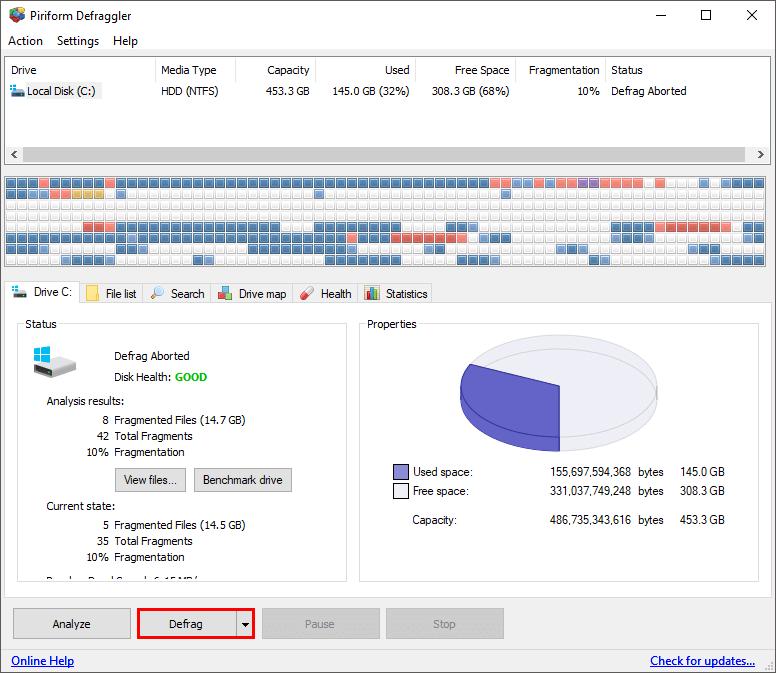The height and width of the screenshot is (673, 776).
Task: Expand the Defrag dropdown arrow
Action: coord(245,624)
